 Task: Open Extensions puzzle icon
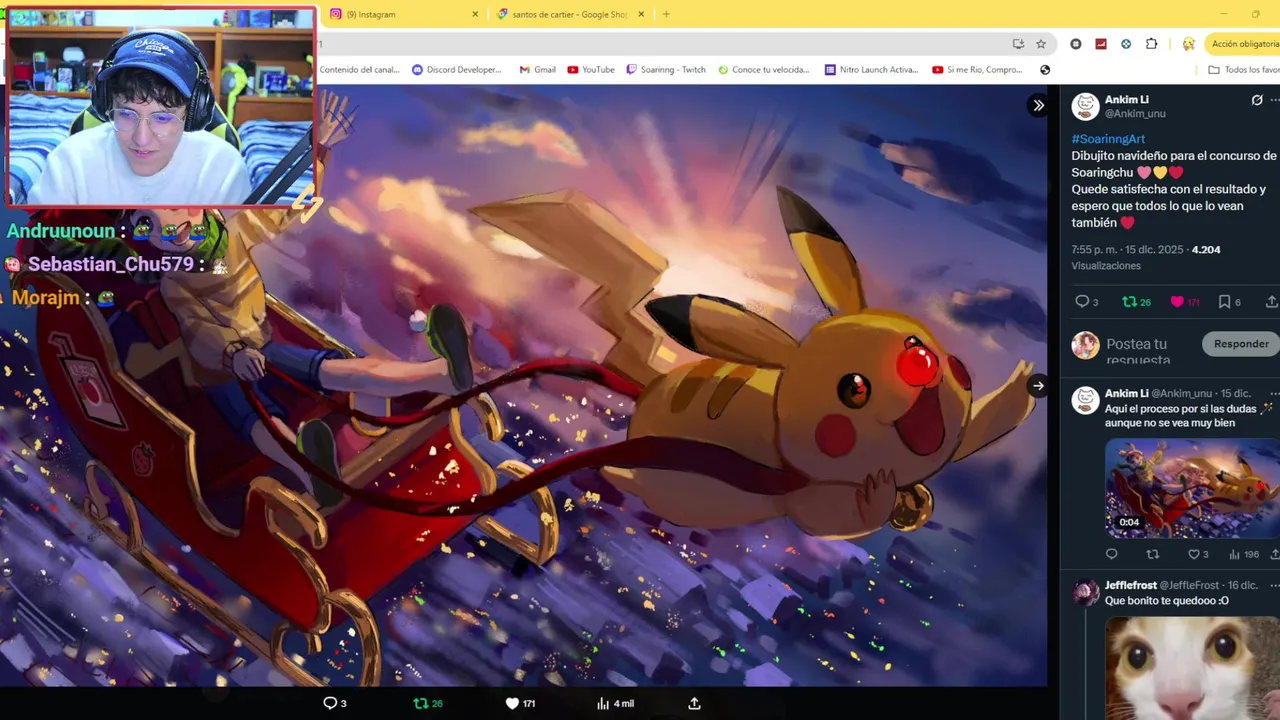click(x=1151, y=44)
